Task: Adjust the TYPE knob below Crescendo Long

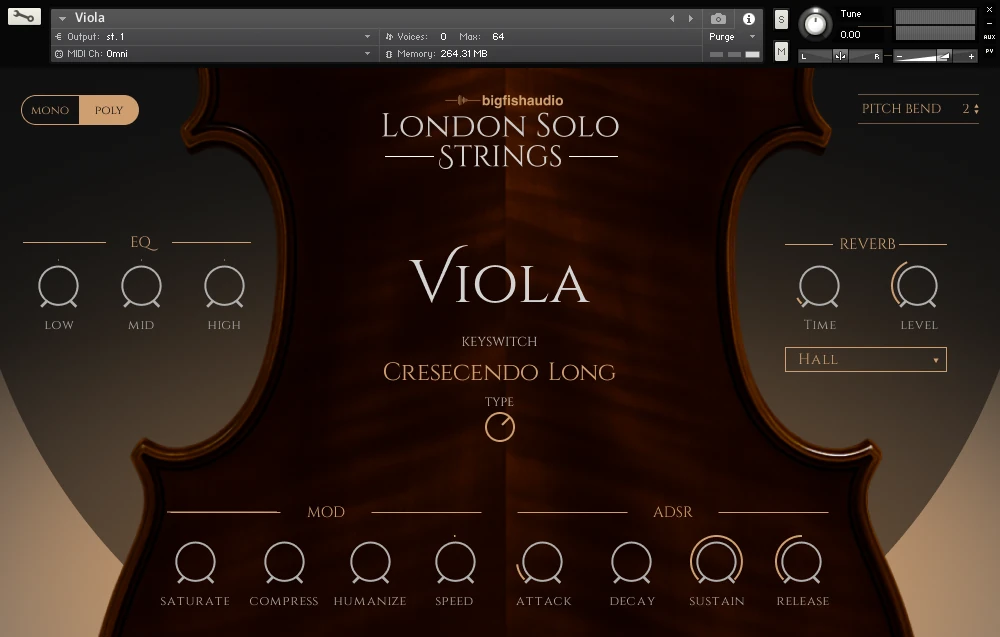Action: coord(499,426)
